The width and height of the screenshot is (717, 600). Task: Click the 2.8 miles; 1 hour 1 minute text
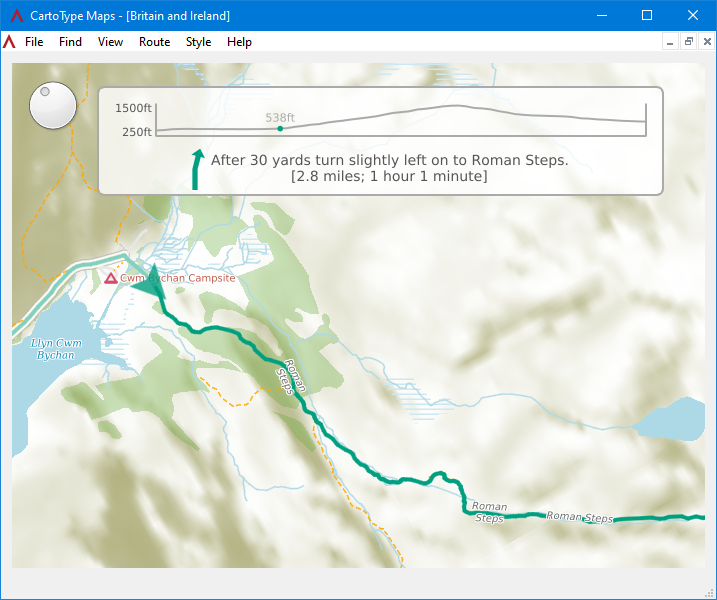pos(389,177)
